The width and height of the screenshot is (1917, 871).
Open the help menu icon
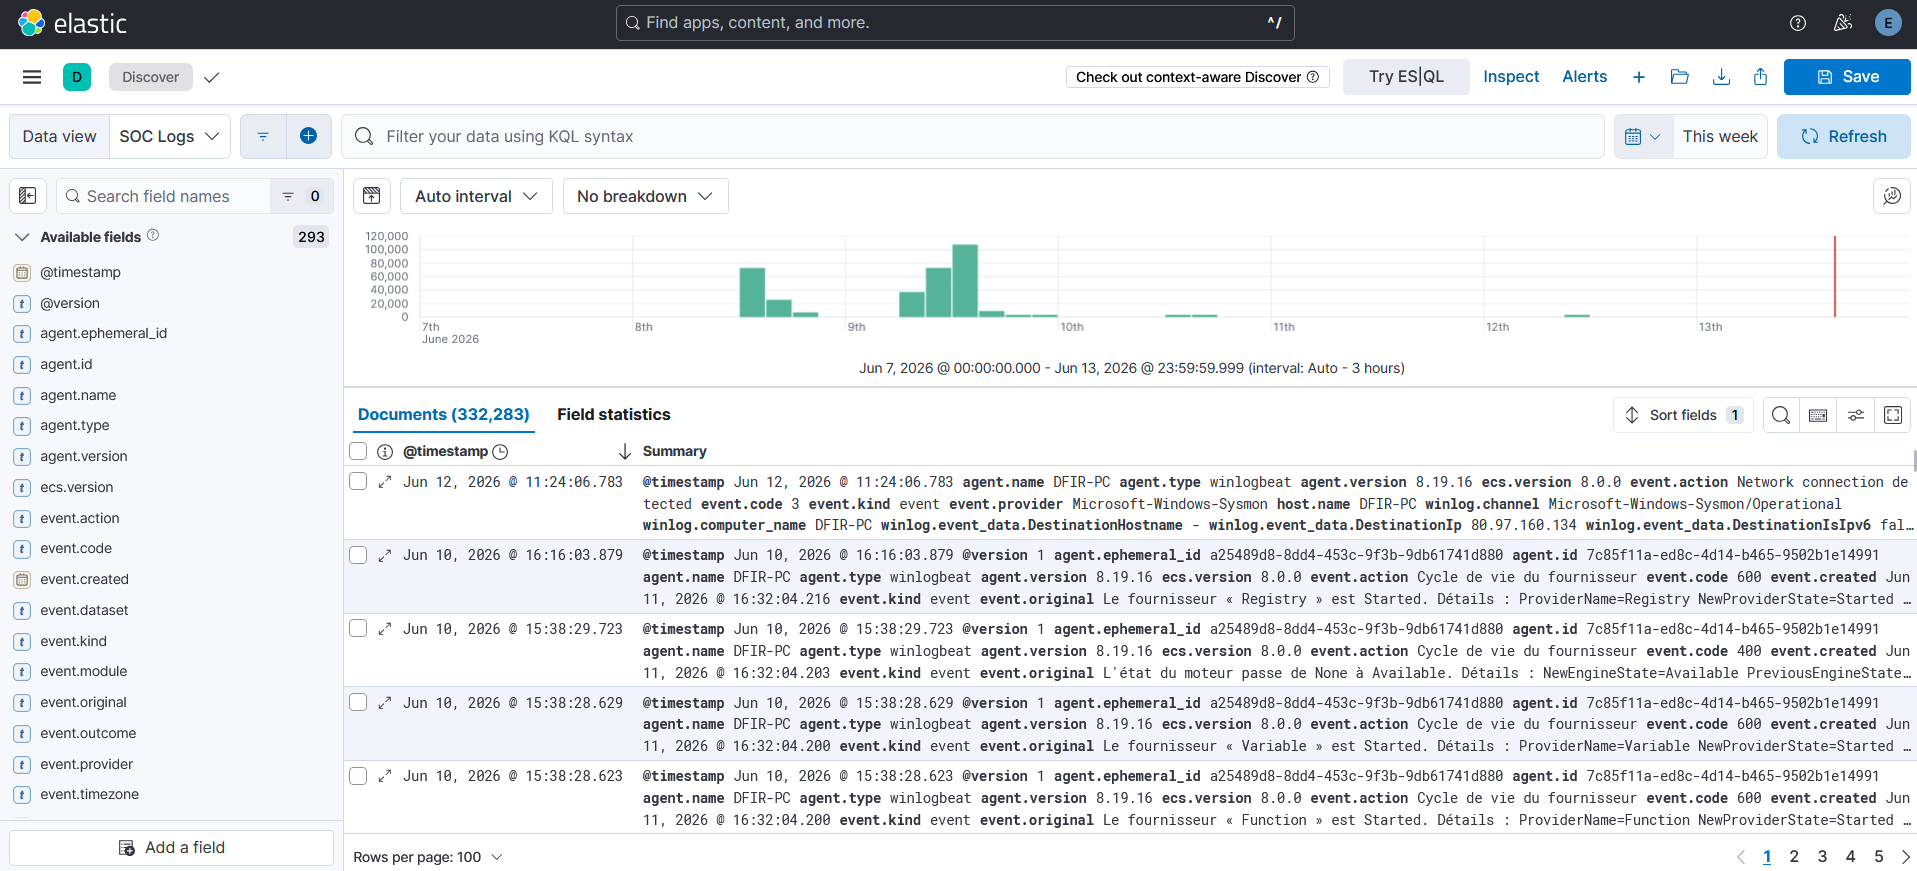click(x=1798, y=23)
